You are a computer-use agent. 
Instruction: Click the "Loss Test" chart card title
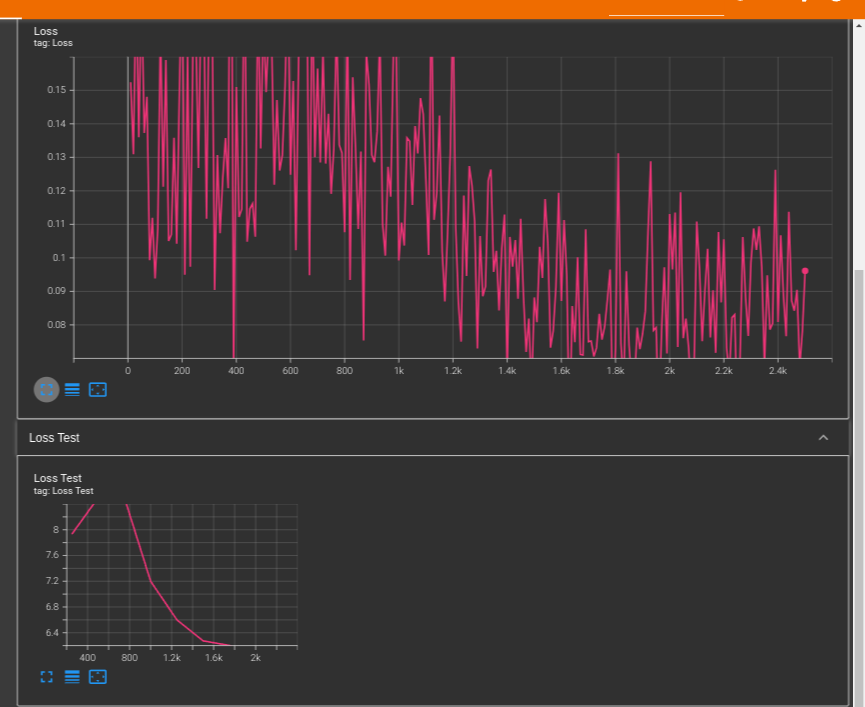(58, 478)
